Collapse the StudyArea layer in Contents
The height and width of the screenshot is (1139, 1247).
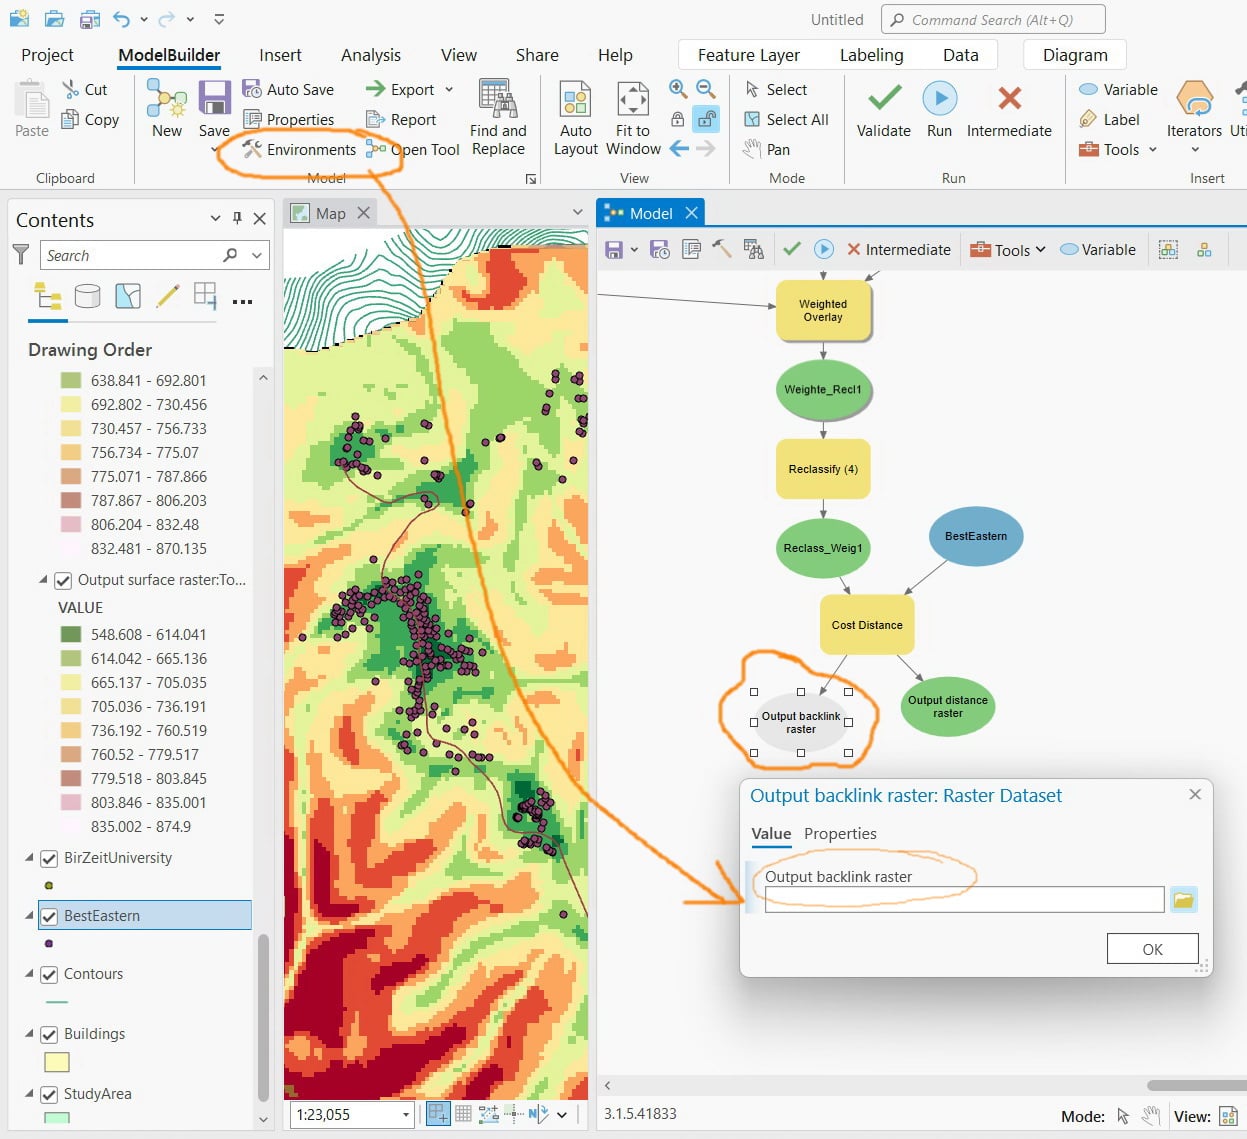(x=29, y=1094)
